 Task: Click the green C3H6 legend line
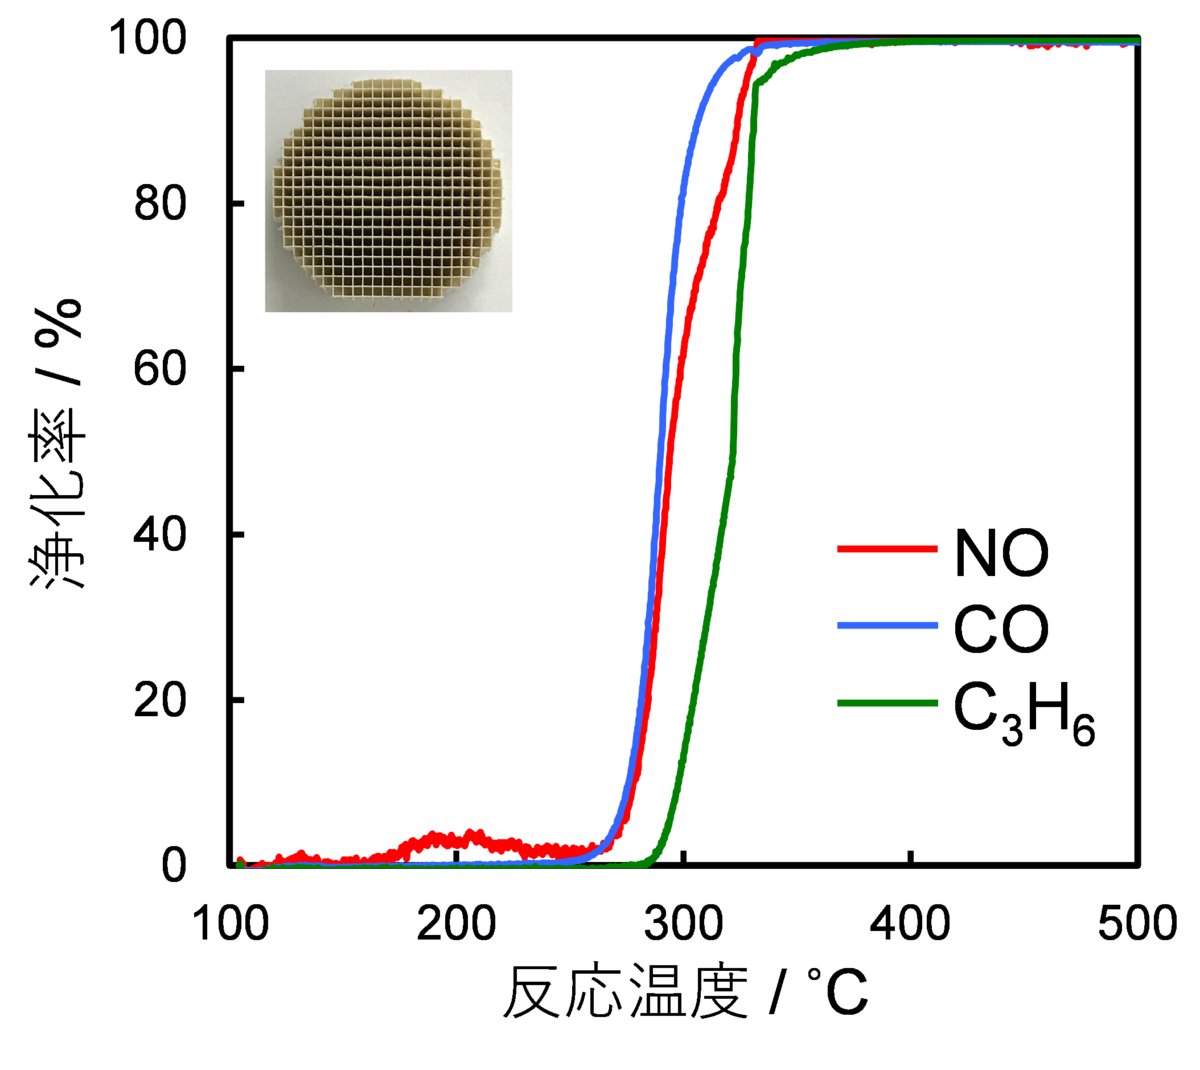pos(887,703)
